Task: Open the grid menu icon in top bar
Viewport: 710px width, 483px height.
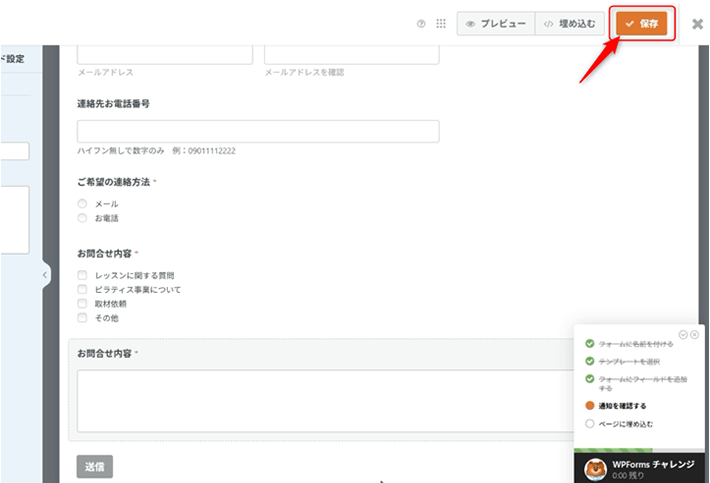Action: [441, 24]
